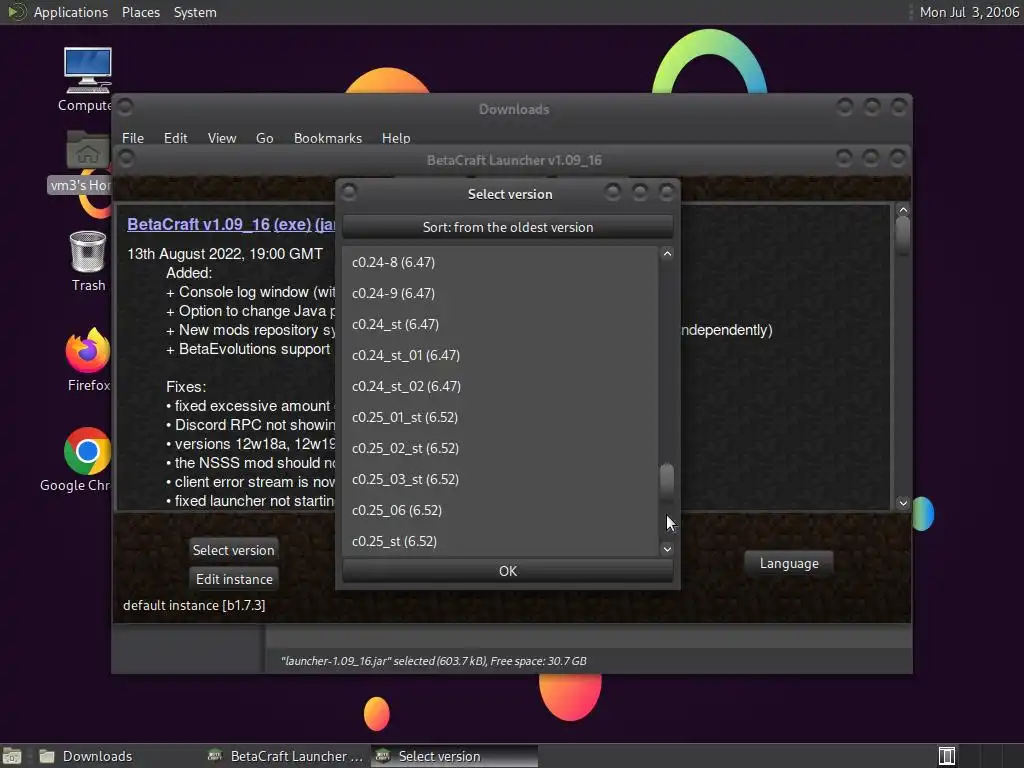Screen dimensions: 1024x768
Task: Toggle the sort order button in Select version
Action: tap(507, 227)
